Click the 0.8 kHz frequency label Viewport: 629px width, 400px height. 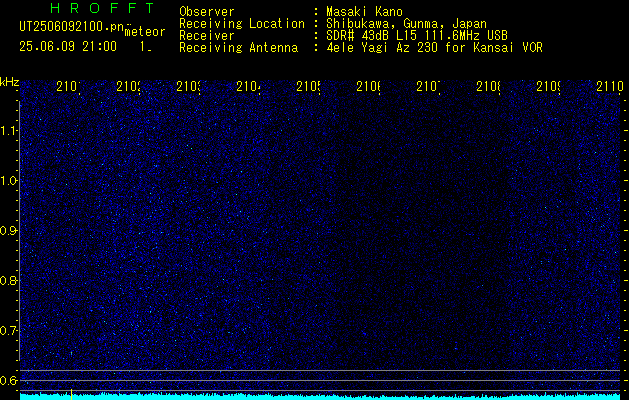pyautogui.click(x=8, y=280)
